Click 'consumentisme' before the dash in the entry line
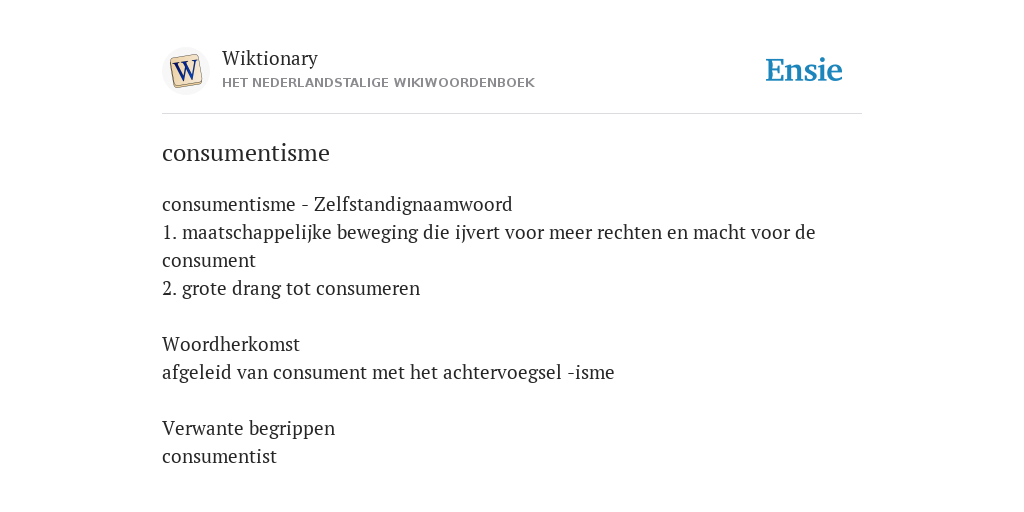This screenshot has height=512, width=1024. [229, 204]
